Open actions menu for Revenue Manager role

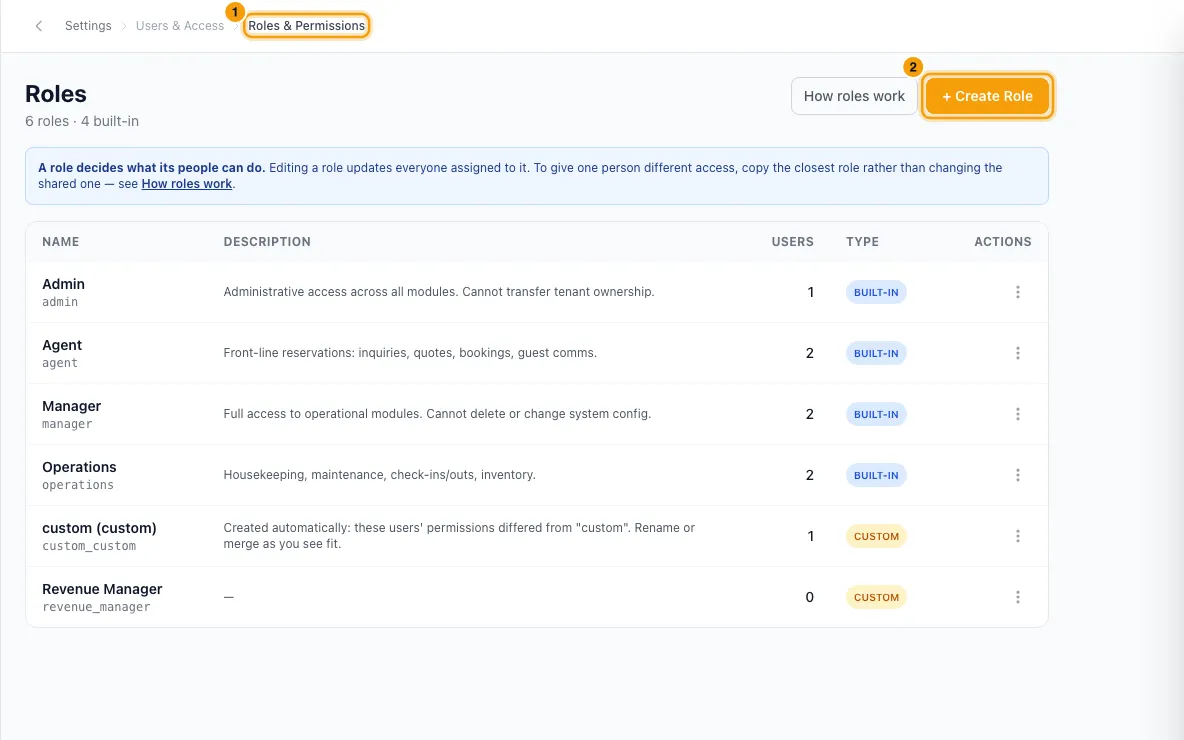pyautogui.click(x=1017, y=597)
